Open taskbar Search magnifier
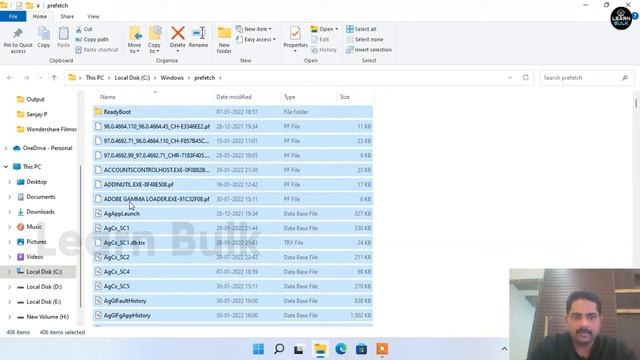Image resolution: width=640 pixels, height=360 pixels. tap(279, 349)
